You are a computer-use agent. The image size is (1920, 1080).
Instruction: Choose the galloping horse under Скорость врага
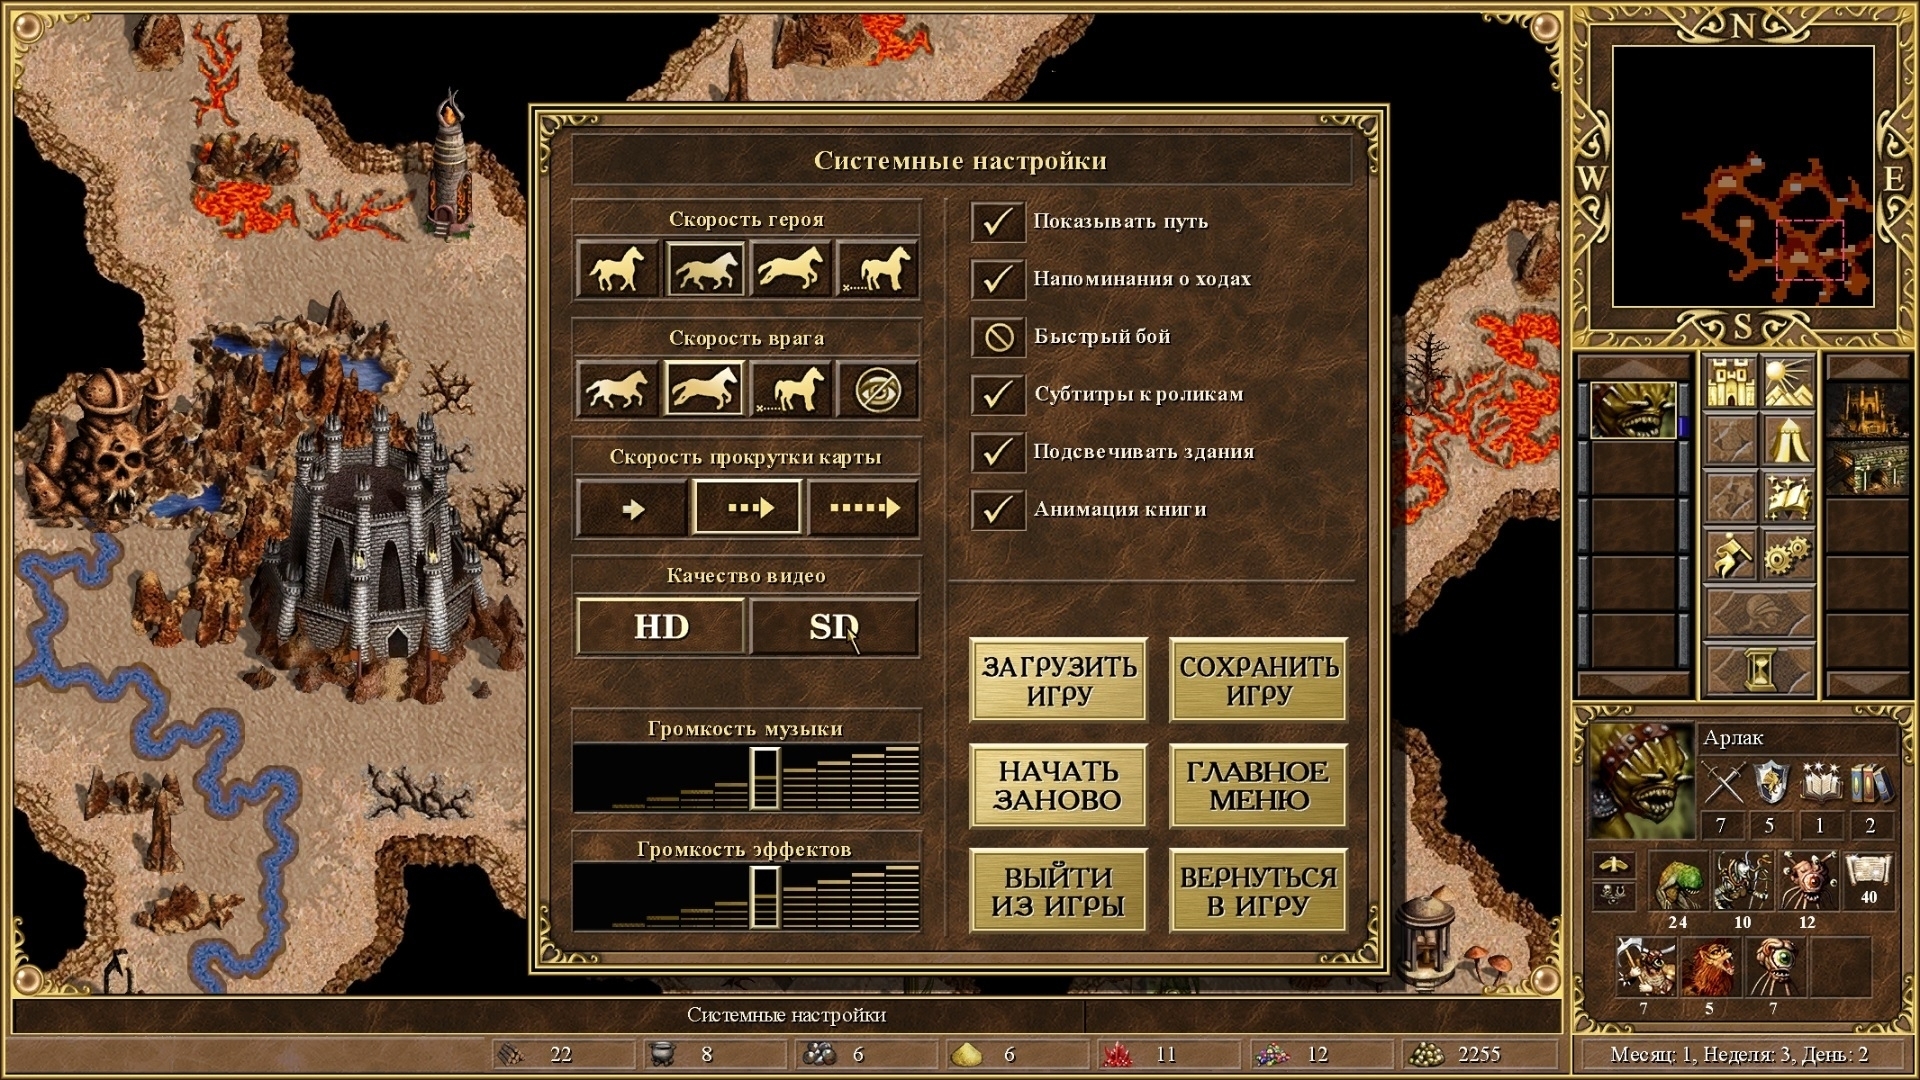[705, 388]
